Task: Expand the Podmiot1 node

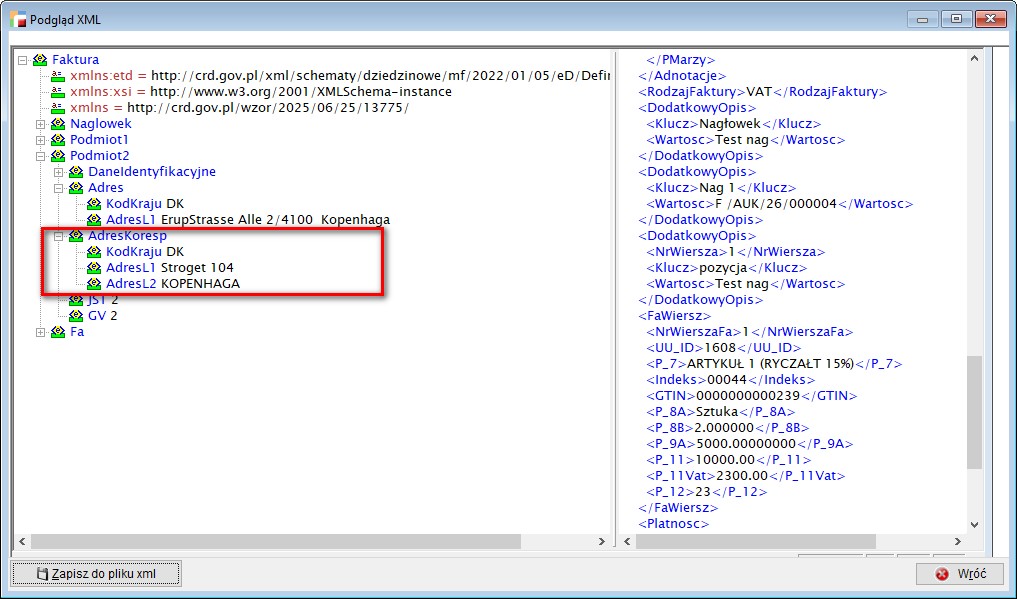Action: click(x=41, y=140)
